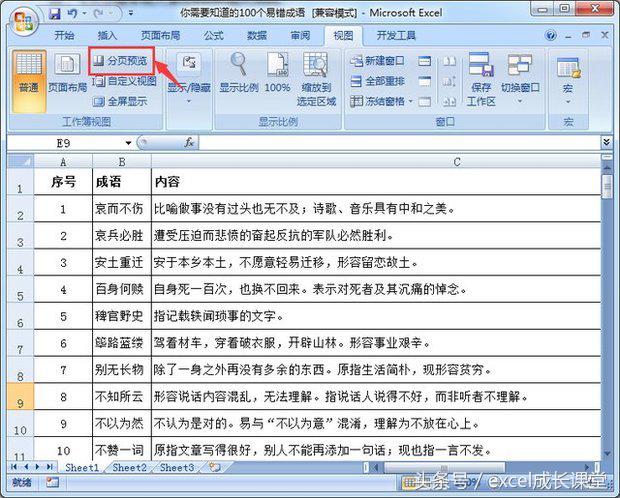Switch to Sheet1 tab
This screenshot has height=498, width=620.
tap(81, 468)
